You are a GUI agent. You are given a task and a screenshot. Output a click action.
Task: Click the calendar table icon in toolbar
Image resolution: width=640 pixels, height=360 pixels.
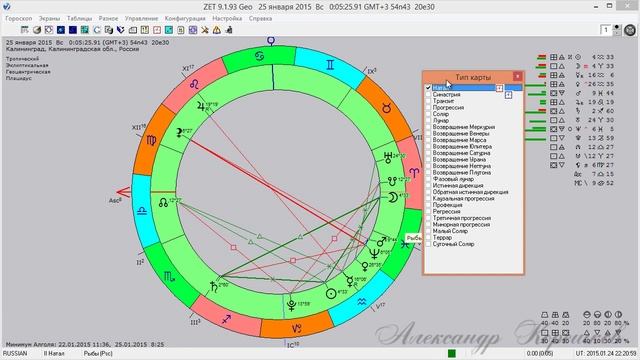point(24,30)
